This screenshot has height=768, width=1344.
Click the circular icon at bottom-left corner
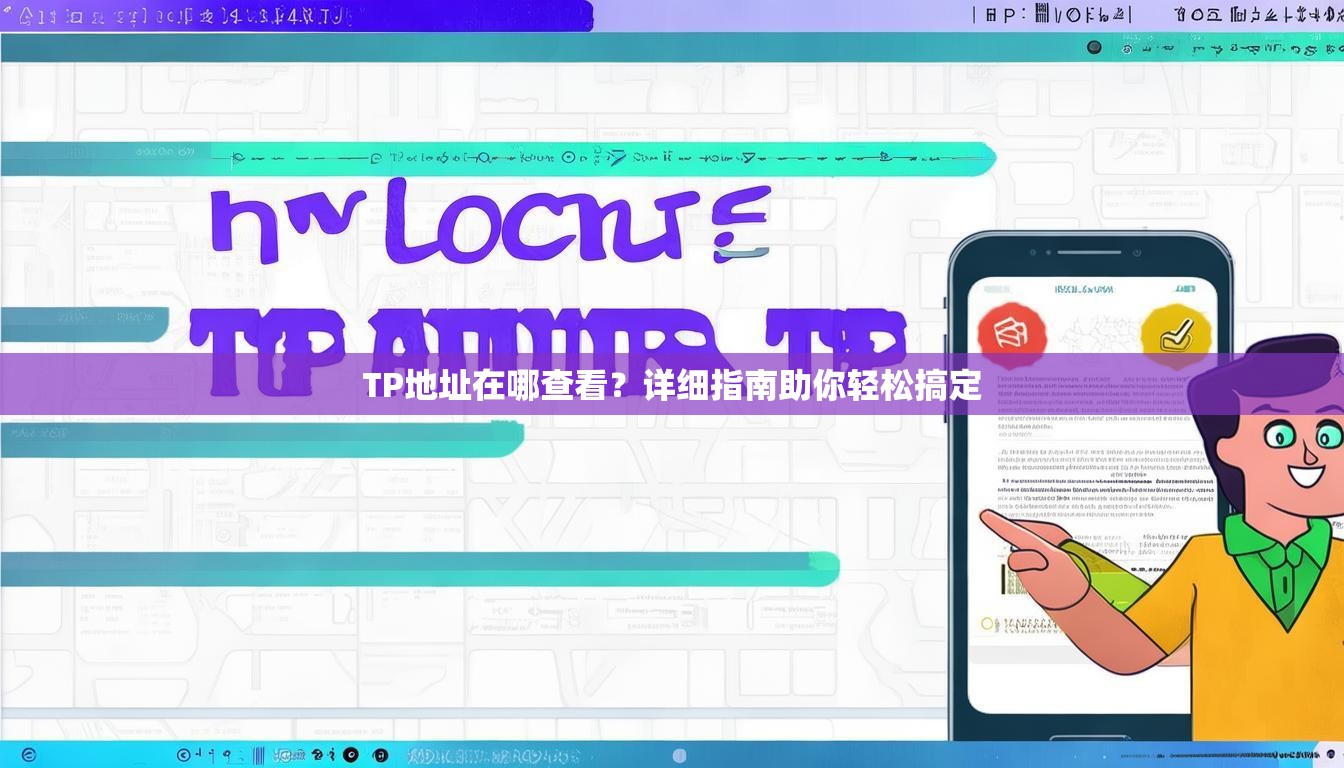28,755
